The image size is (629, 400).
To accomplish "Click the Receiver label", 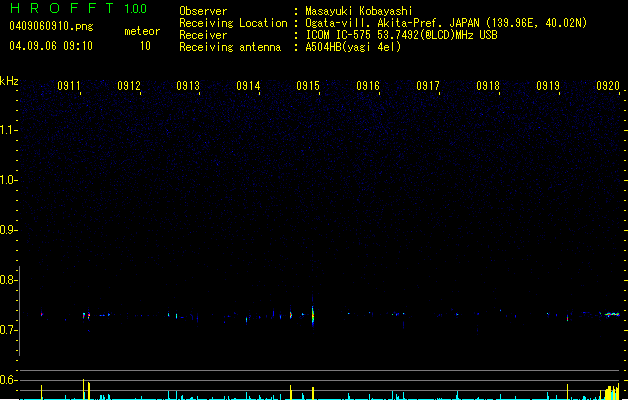I will point(203,35).
